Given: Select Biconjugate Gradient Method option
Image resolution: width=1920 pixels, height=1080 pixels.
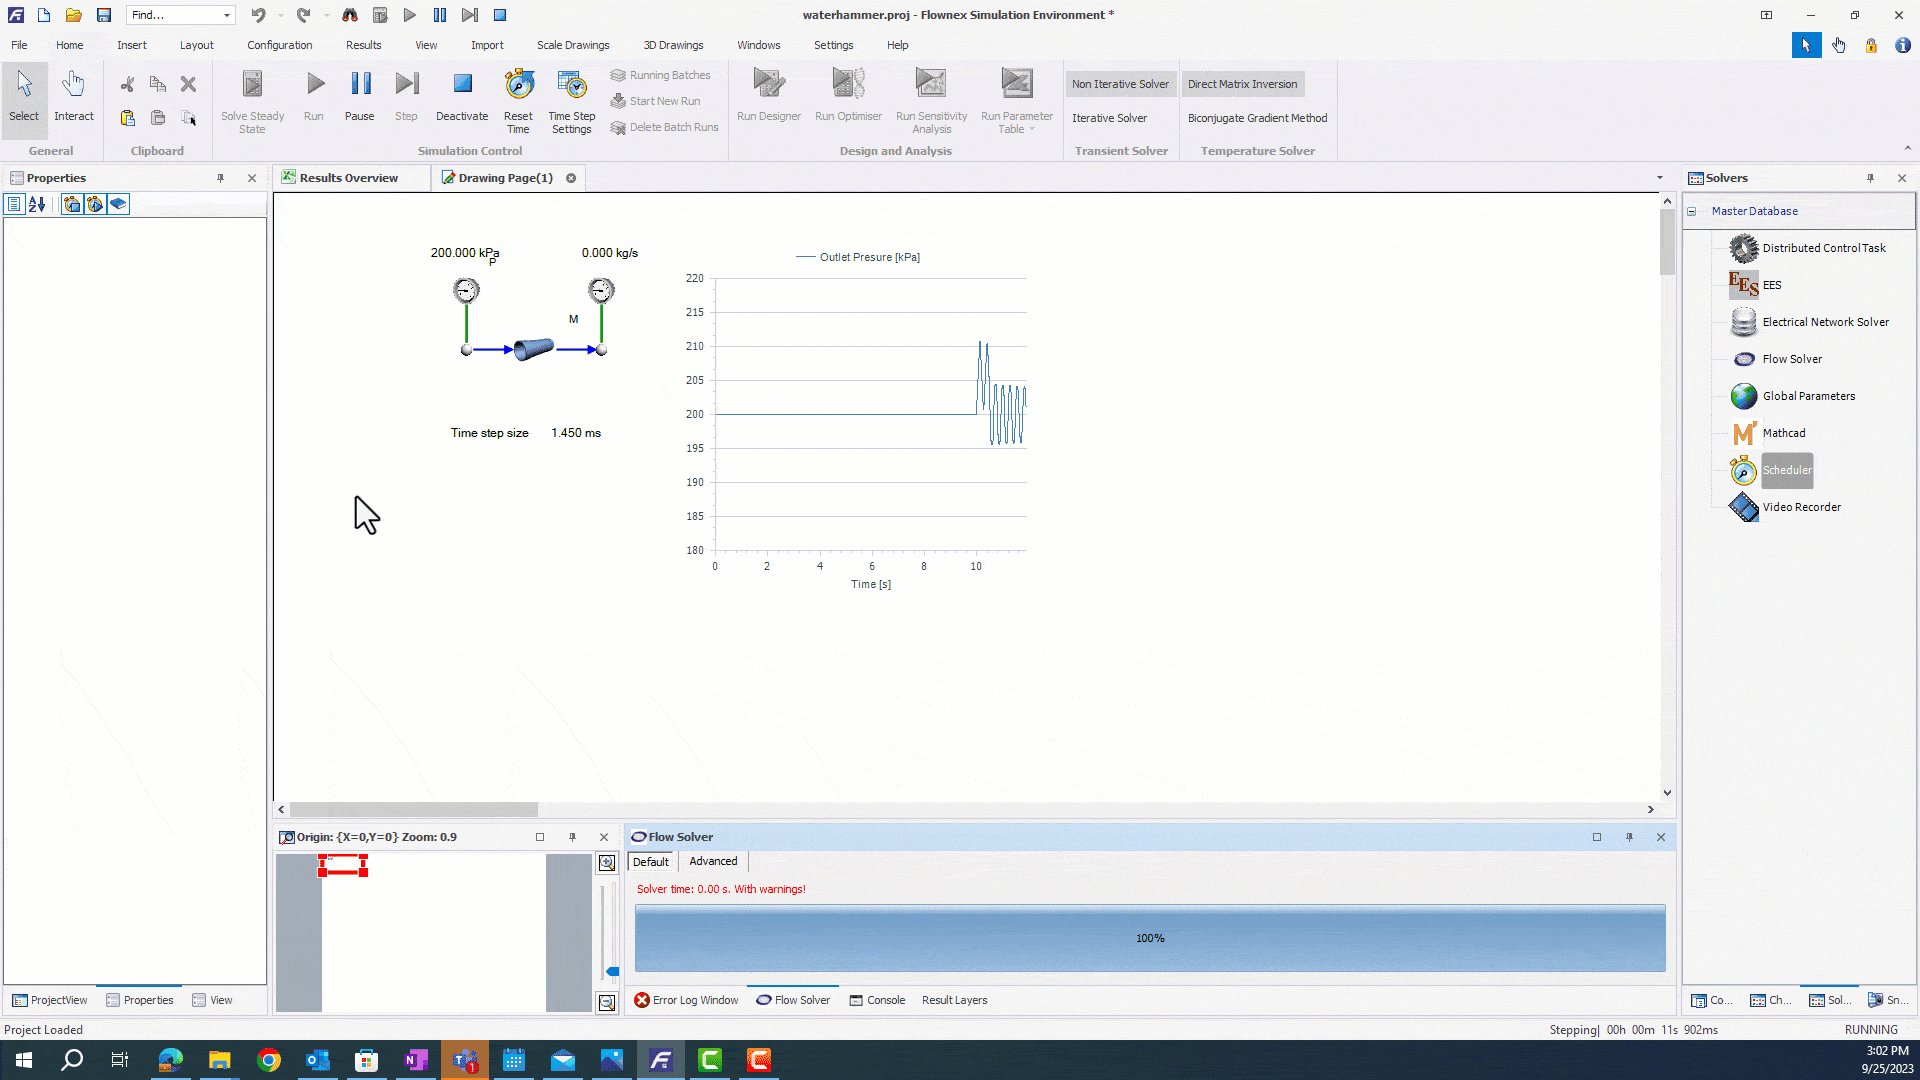Looking at the screenshot, I should point(1257,118).
